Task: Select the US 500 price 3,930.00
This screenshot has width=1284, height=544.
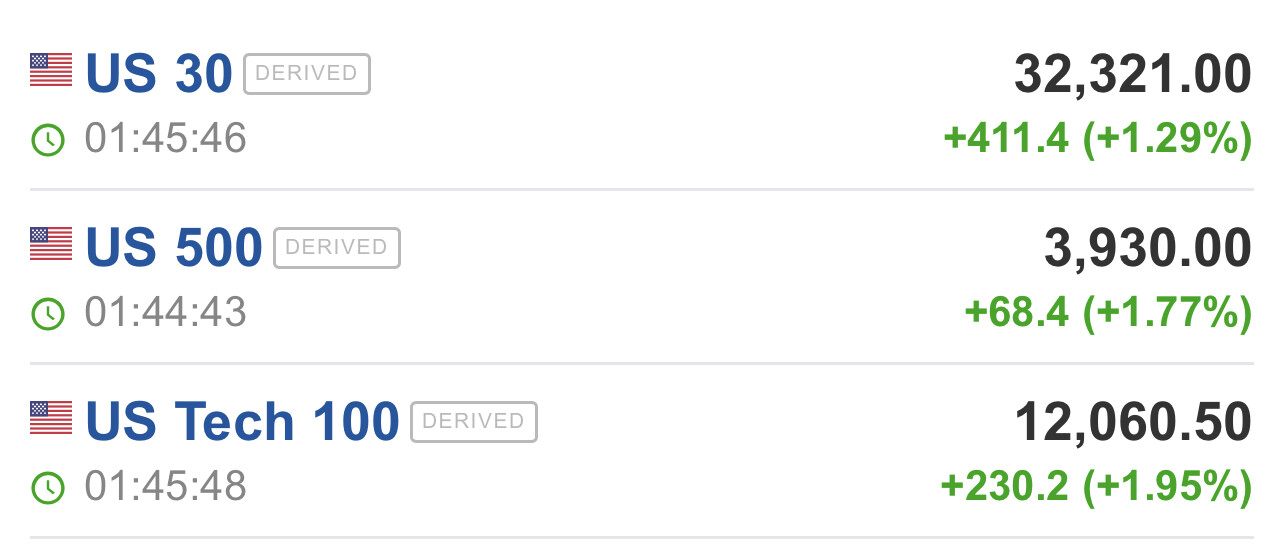Action: [x=1147, y=248]
